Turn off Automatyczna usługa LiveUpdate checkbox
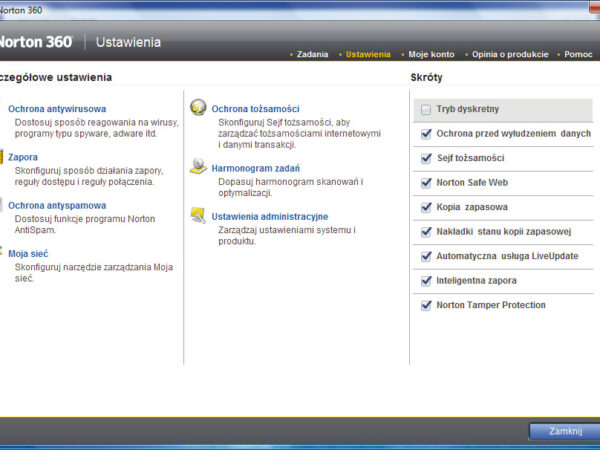 (426, 256)
